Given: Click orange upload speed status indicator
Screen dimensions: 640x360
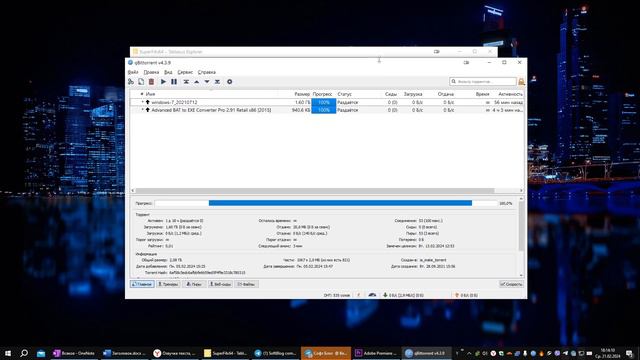Looking at the screenshot, I should point(466,295).
